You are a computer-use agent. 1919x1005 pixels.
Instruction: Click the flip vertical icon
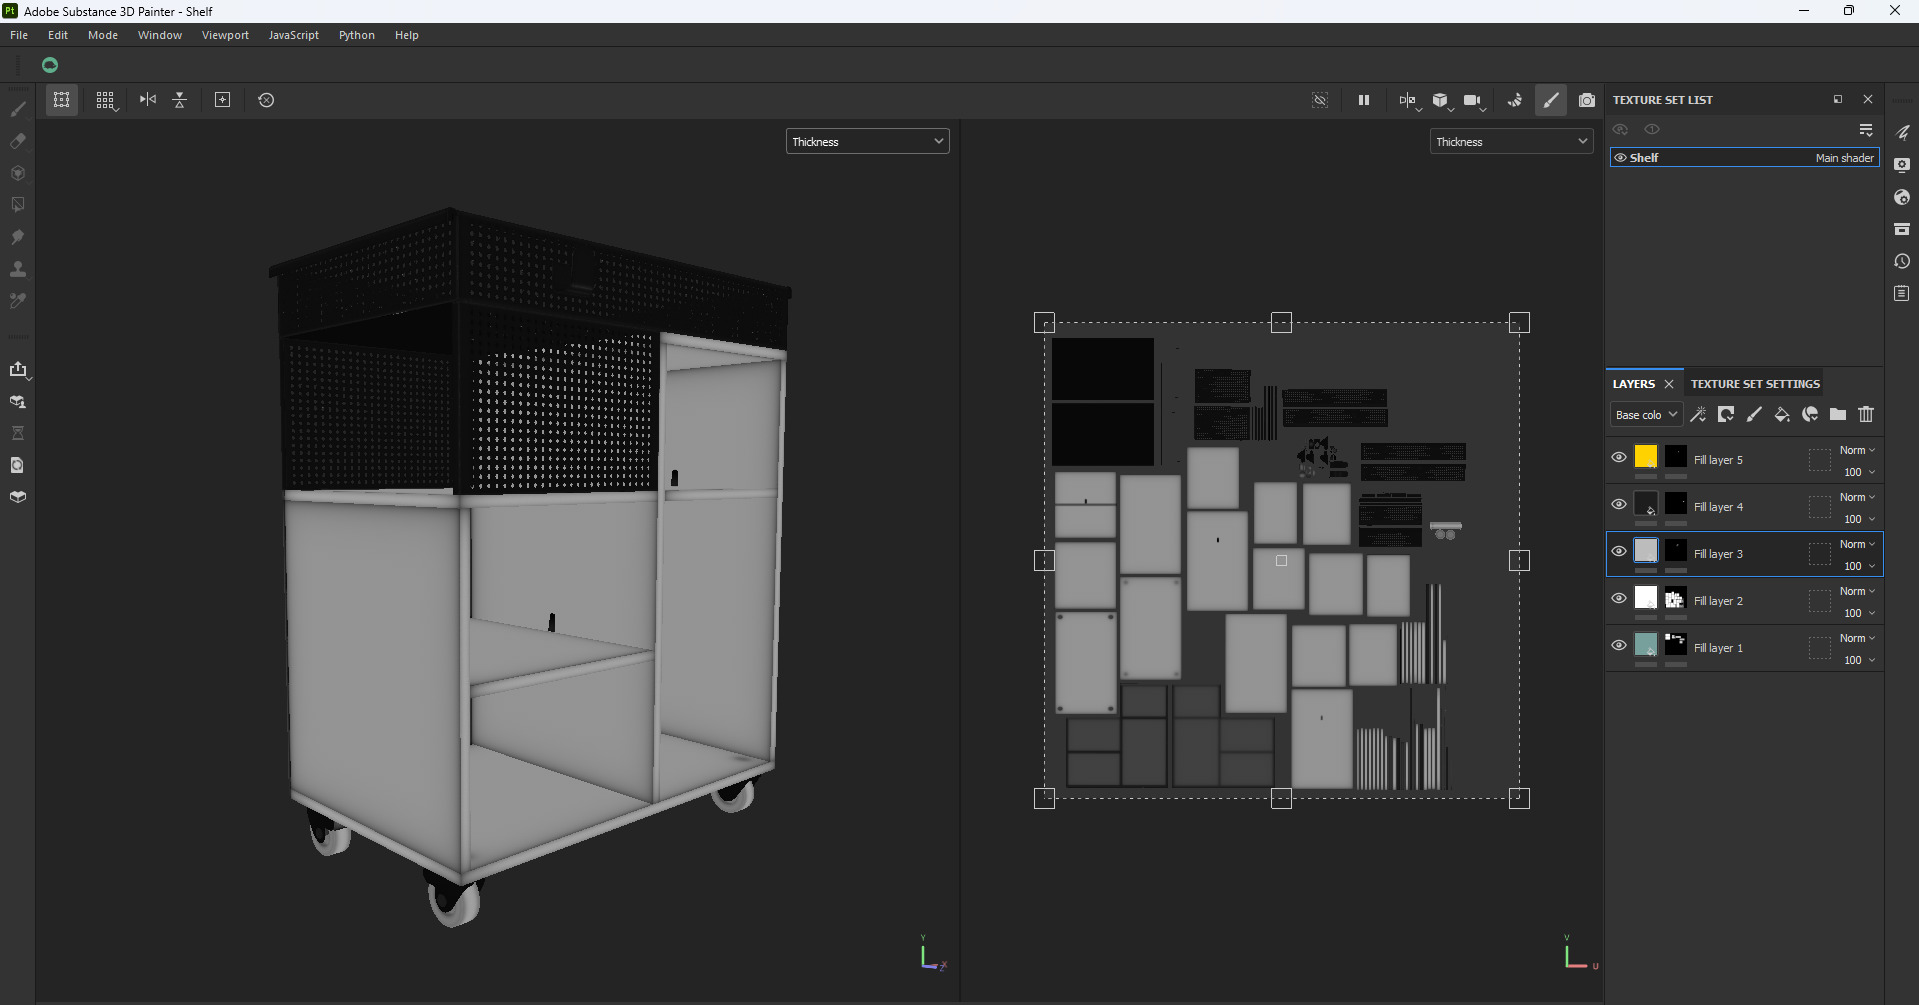tap(180, 100)
